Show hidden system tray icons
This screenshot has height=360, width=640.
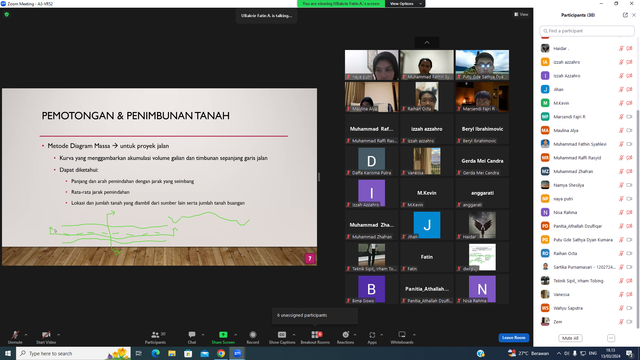[558, 353]
